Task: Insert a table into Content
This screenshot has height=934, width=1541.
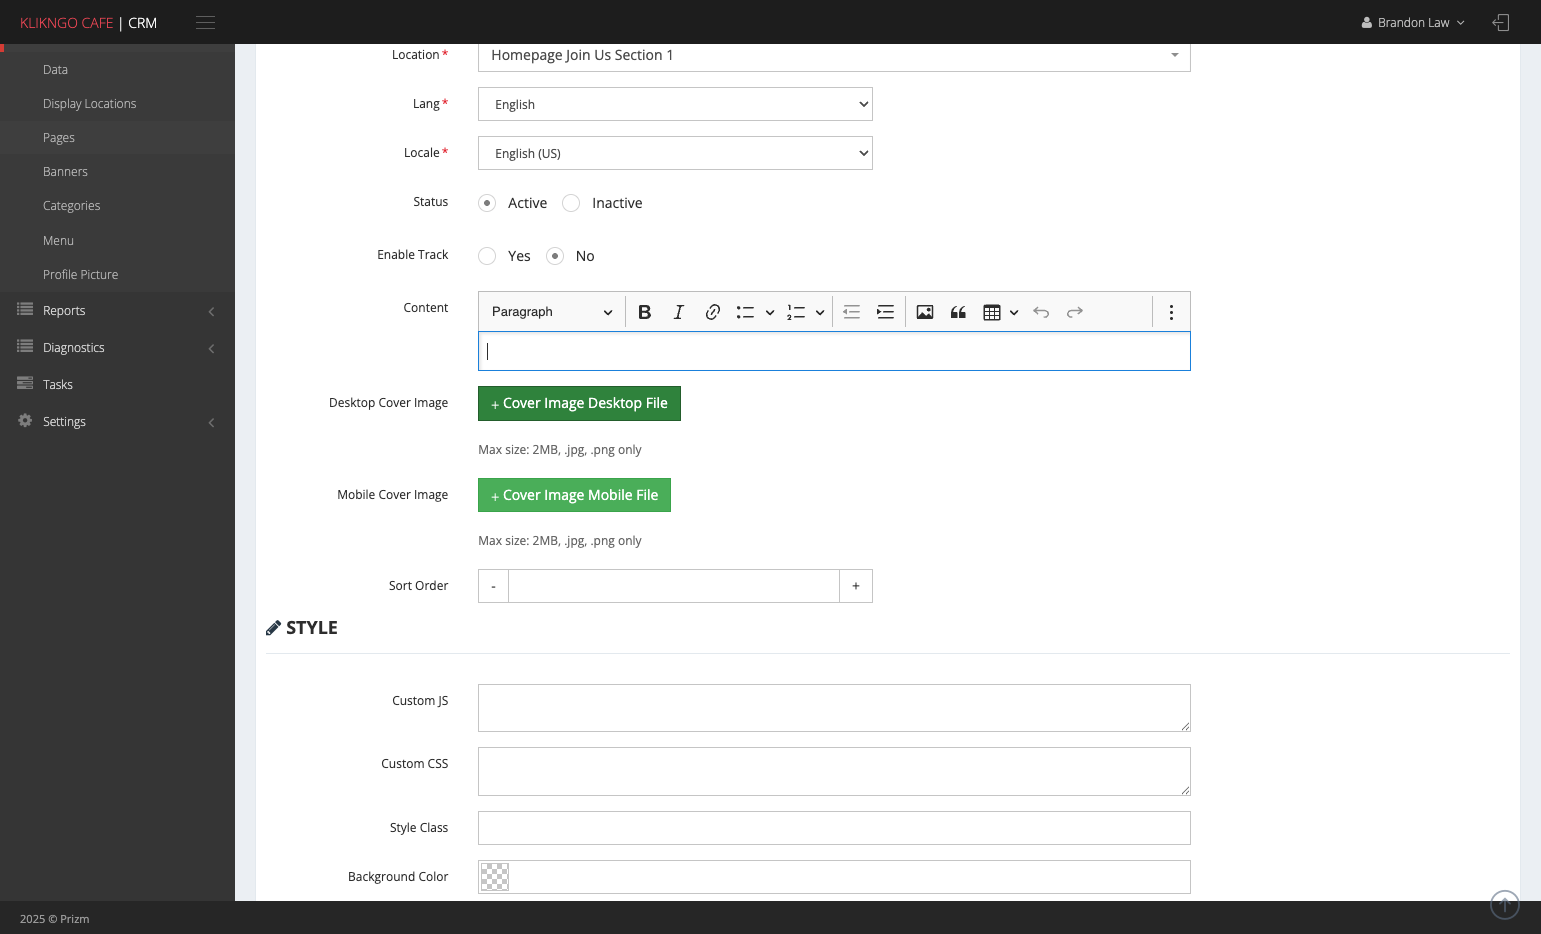Action: [992, 312]
